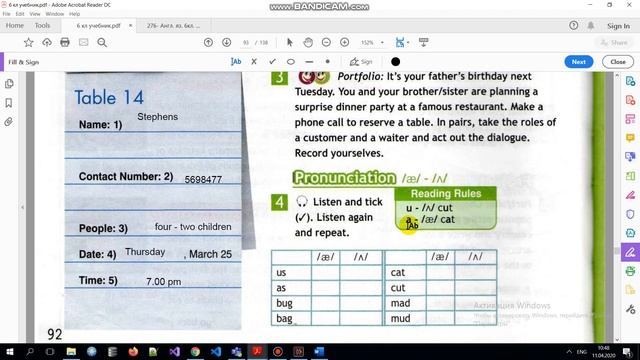Open Firefox from the taskbar
Image resolution: width=640 pixels, height=360 pixels.
coord(133,351)
